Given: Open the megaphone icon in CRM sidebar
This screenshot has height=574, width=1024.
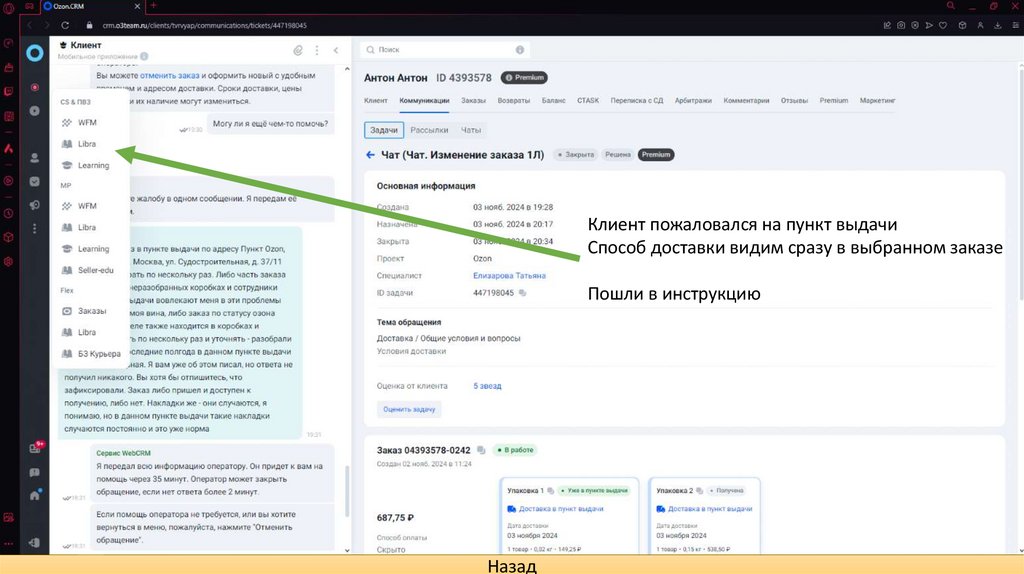Looking at the screenshot, I should point(35,205).
